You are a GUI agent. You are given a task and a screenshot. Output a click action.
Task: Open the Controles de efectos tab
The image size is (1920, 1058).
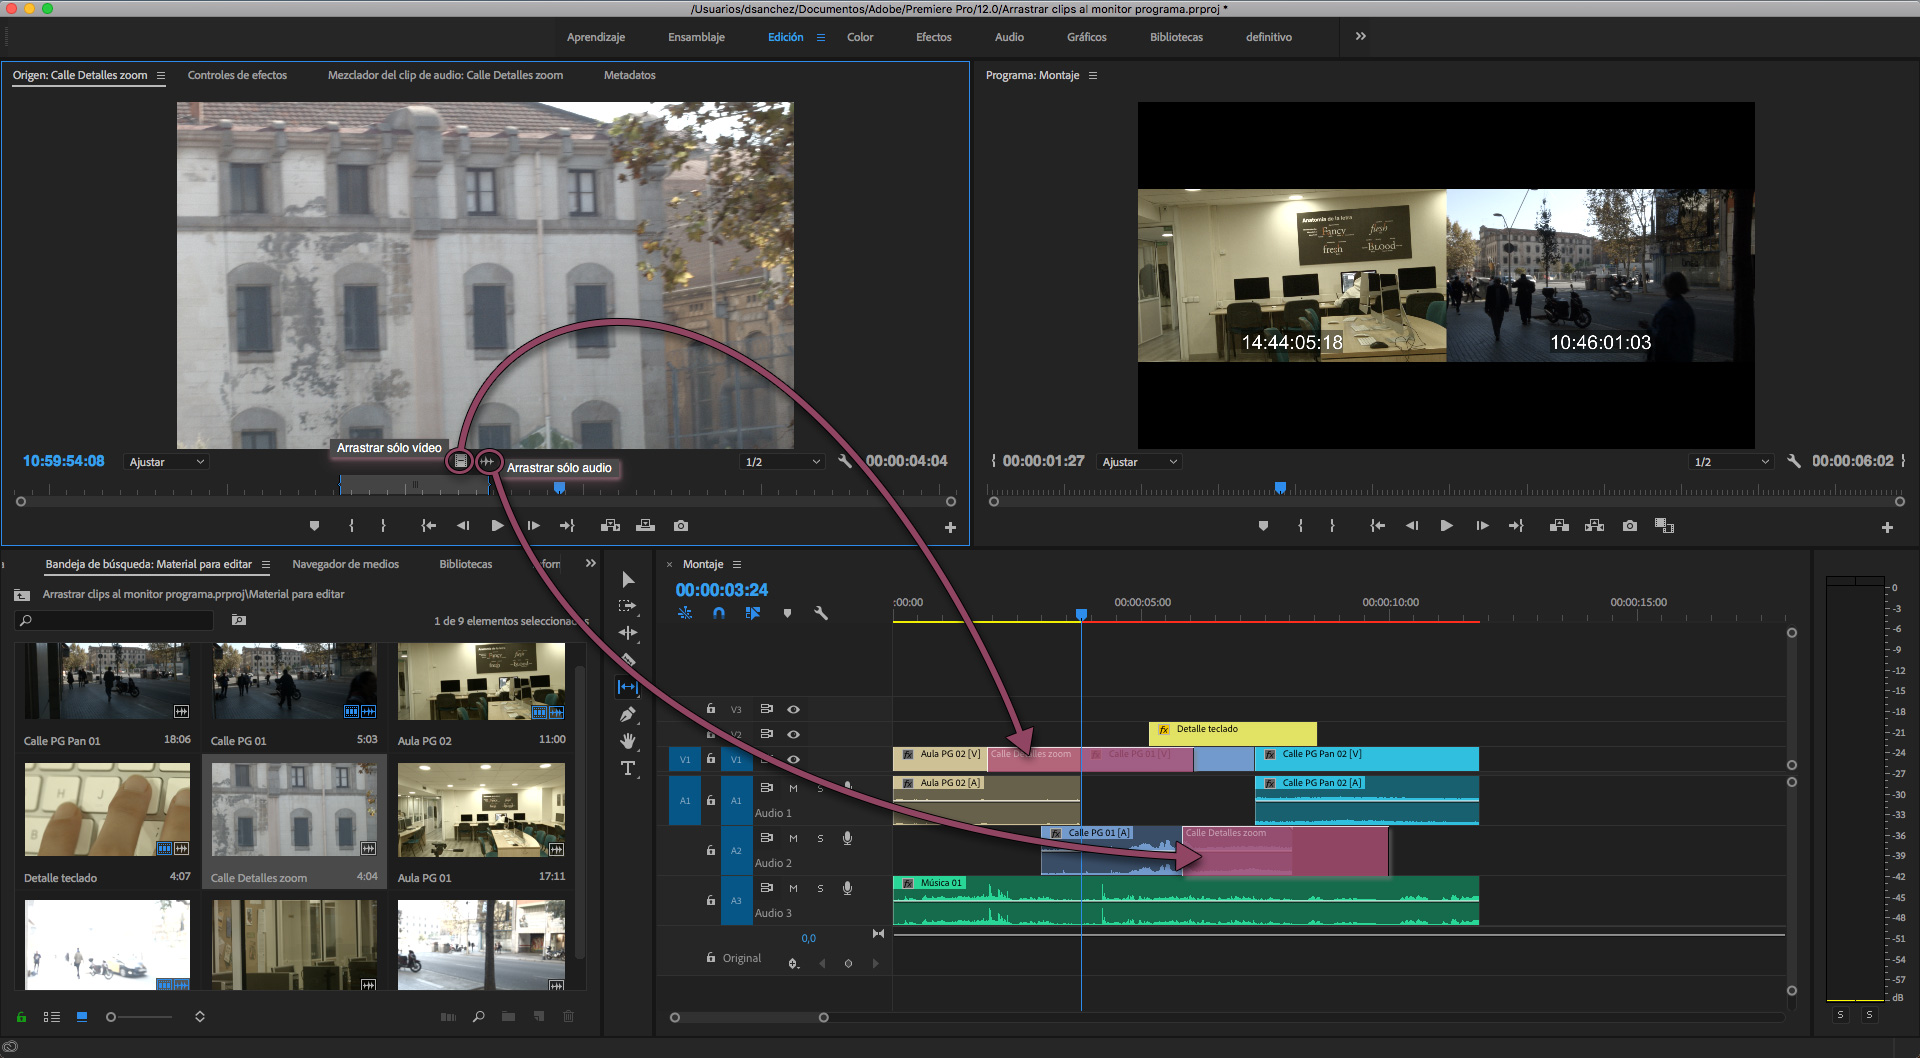(x=237, y=75)
